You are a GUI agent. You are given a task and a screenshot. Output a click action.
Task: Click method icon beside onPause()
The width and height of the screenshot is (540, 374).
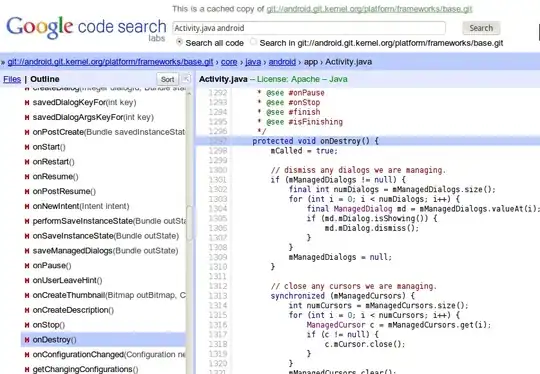[27, 266]
